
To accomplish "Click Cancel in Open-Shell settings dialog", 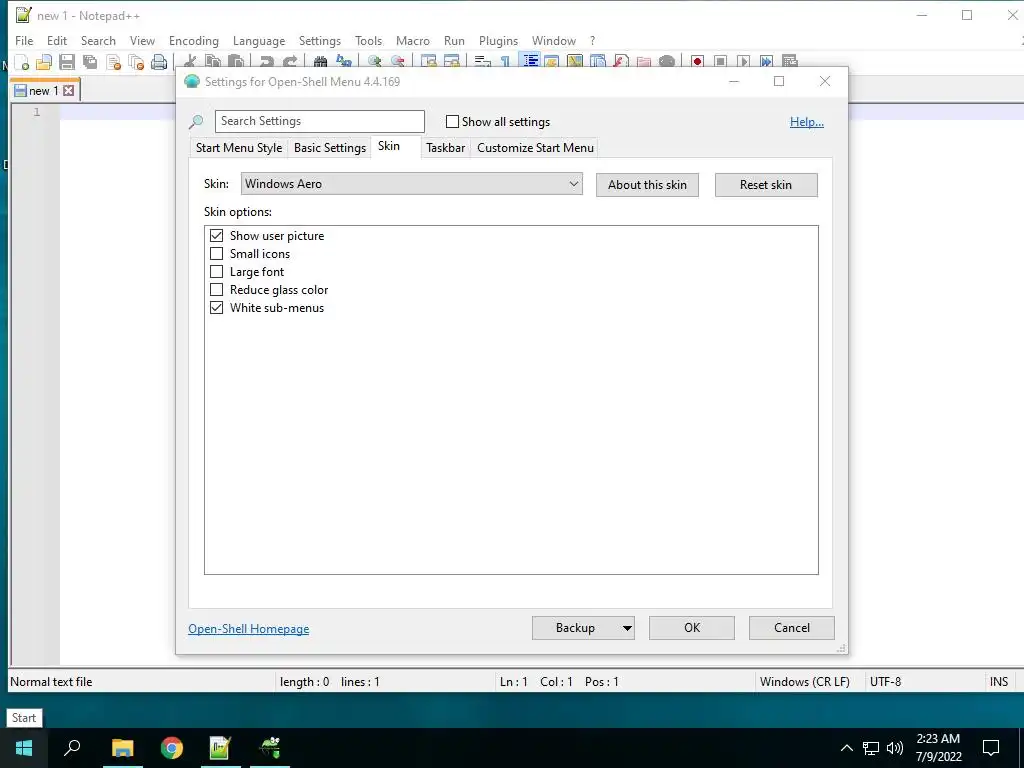I will [792, 628].
